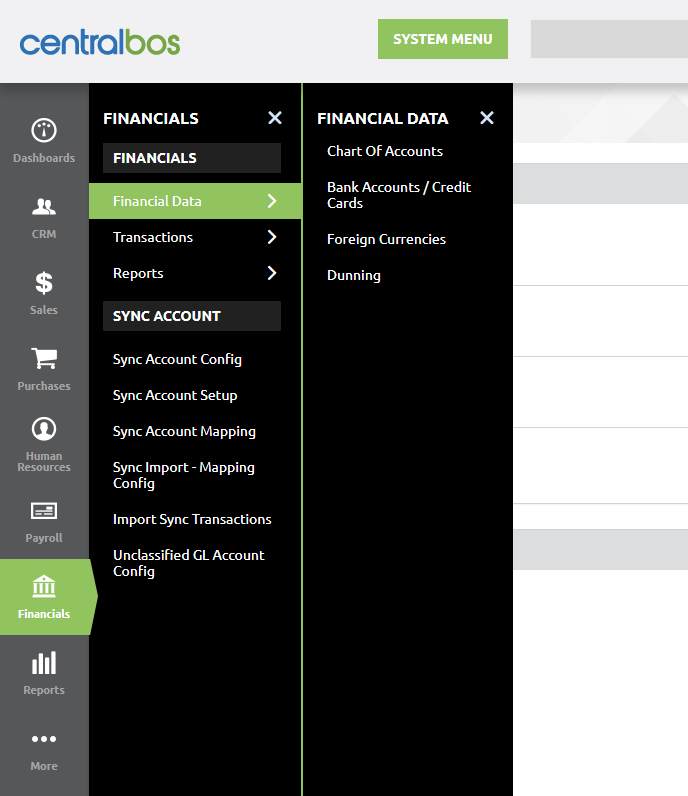Close the Financials menu panel

[x=275, y=118]
